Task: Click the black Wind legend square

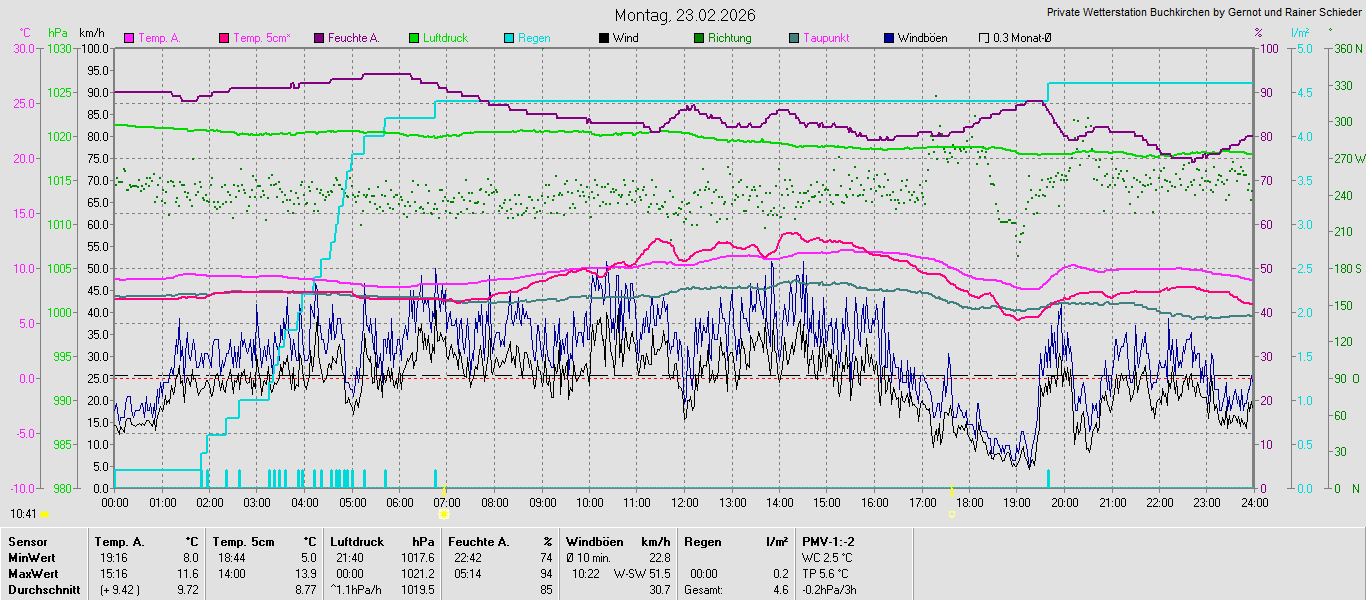Action: pyautogui.click(x=604, y=39)
